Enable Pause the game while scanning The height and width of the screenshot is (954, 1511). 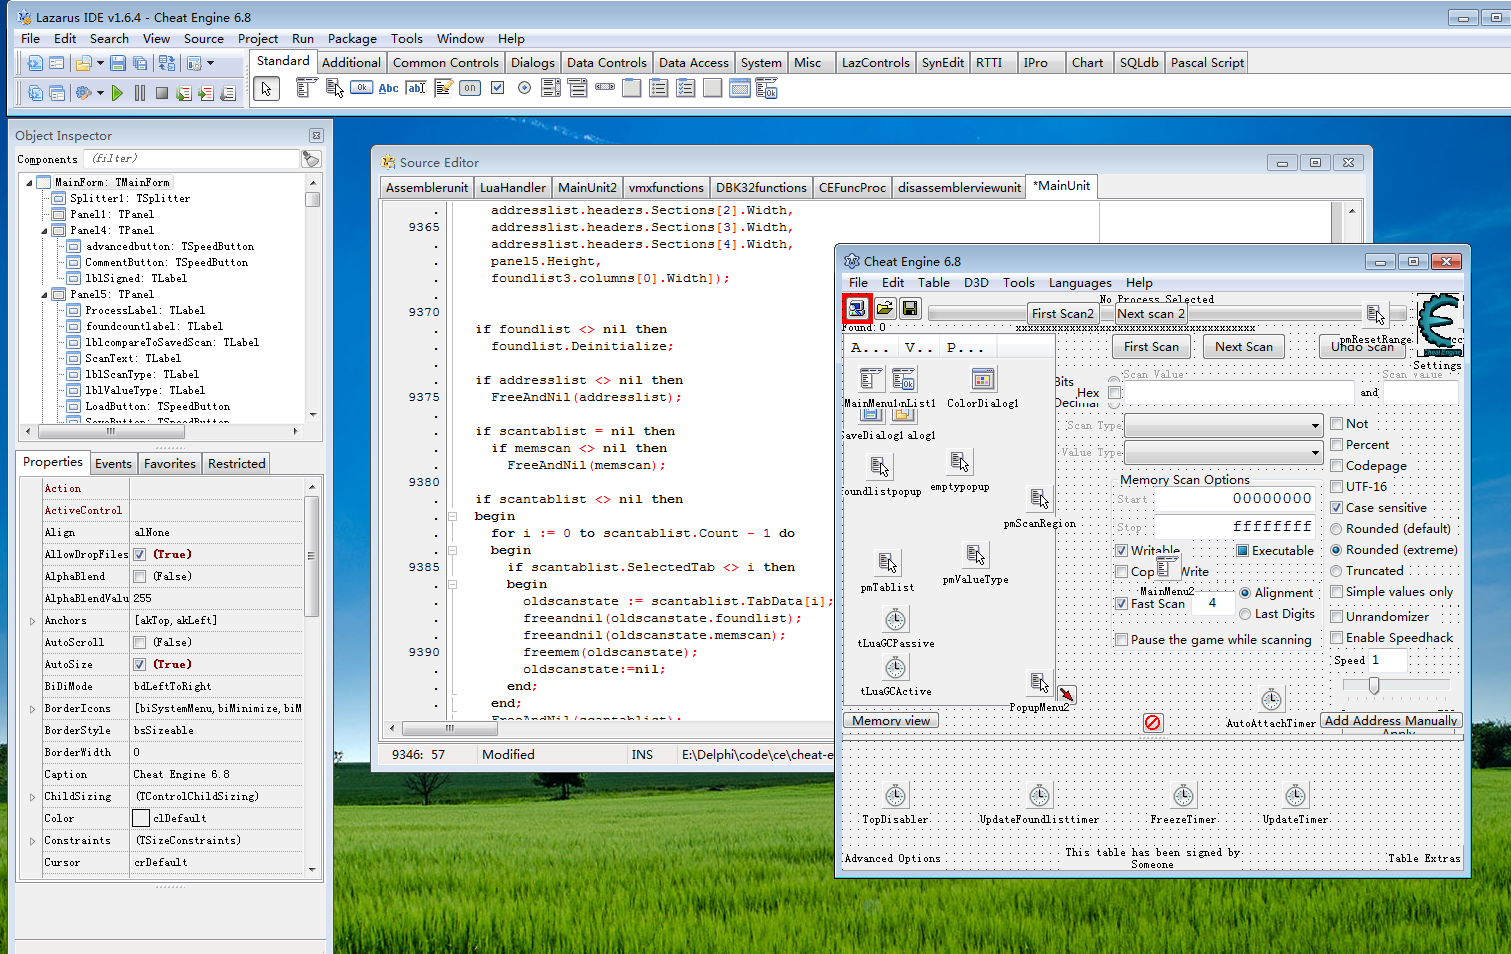(x=1122, y=639)
